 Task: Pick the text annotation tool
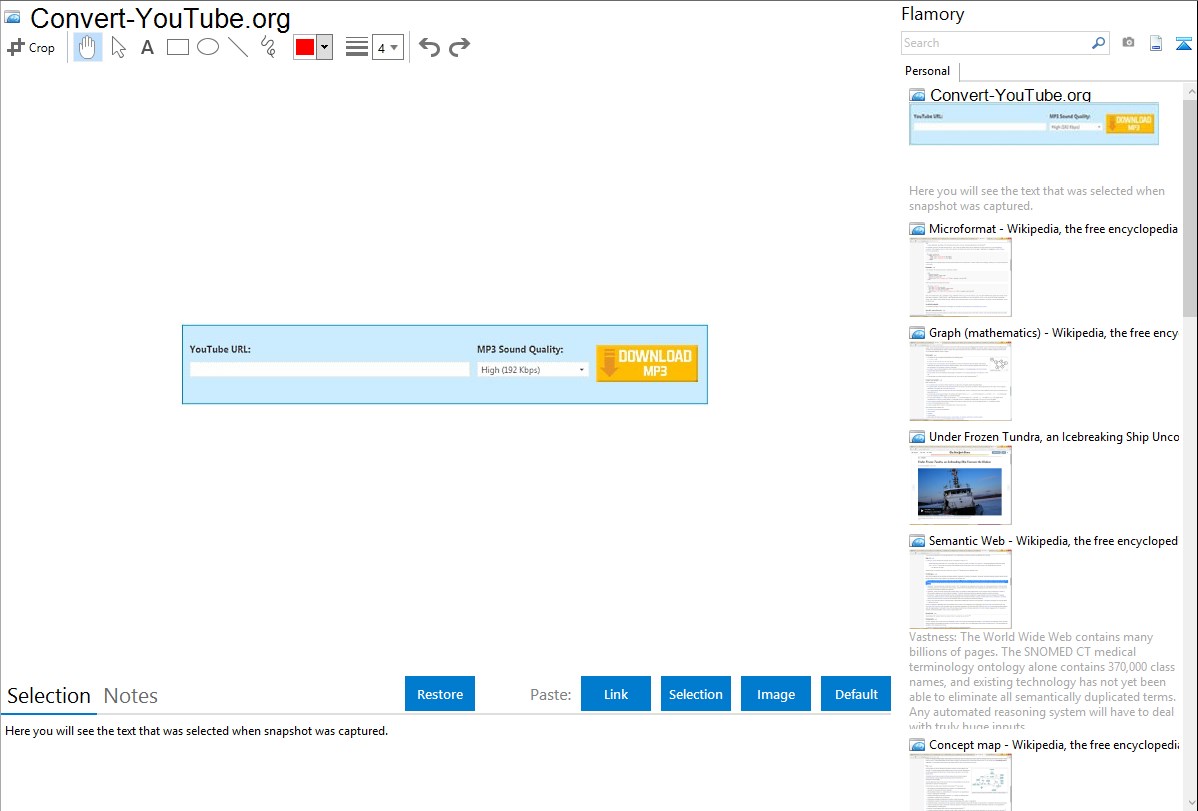coord(147,47)
